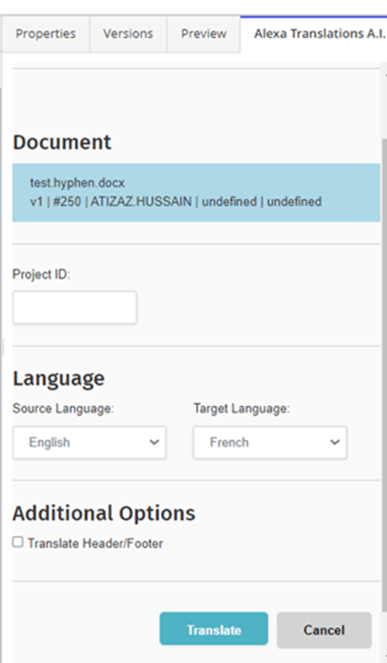
Task: Click the chevron arrow on French selector
Action: tap(335, 442)
